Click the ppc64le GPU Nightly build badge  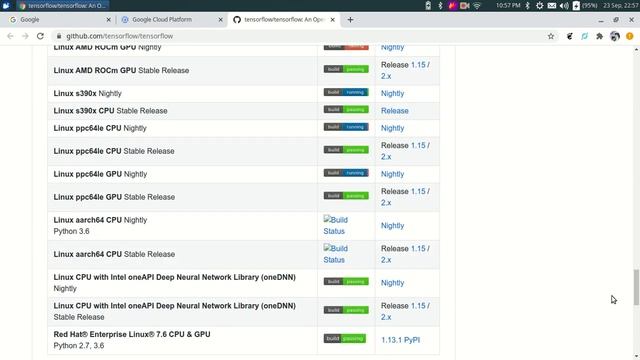[346, 173]
